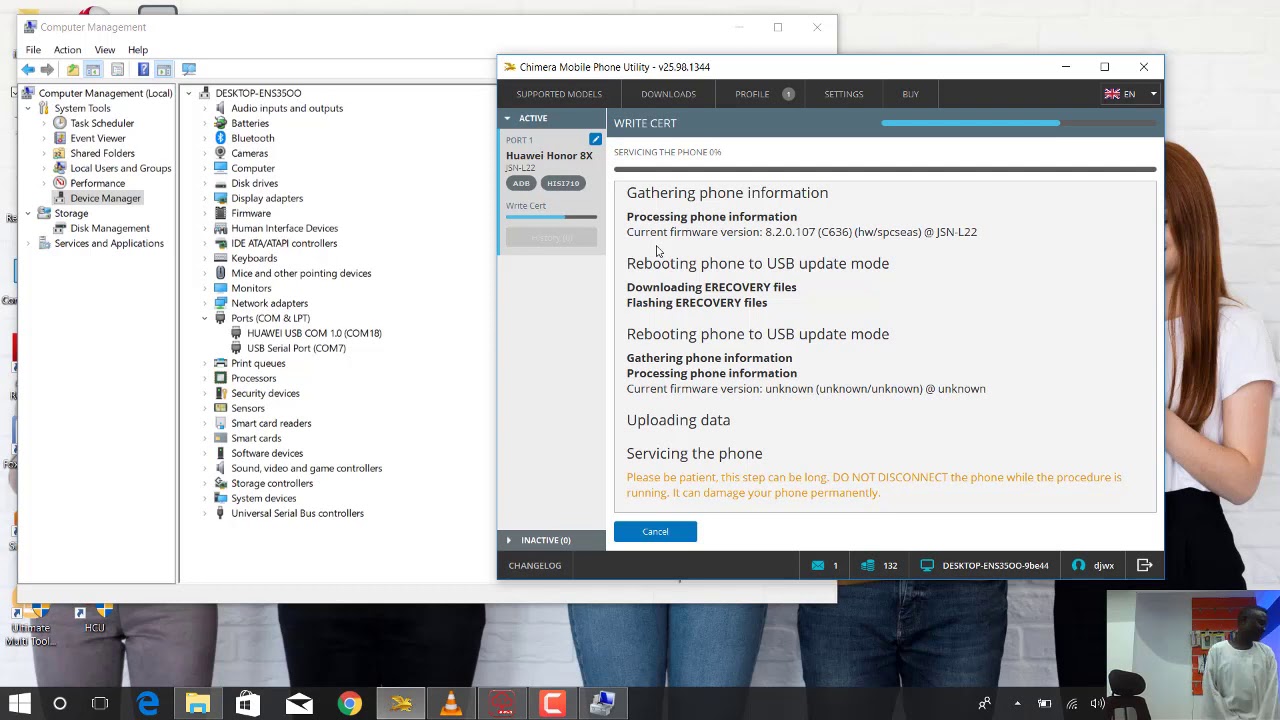Open the Action menu in Computer Management
The image size is (1280, 720).
pyautogui.click(x=67, y=50)
